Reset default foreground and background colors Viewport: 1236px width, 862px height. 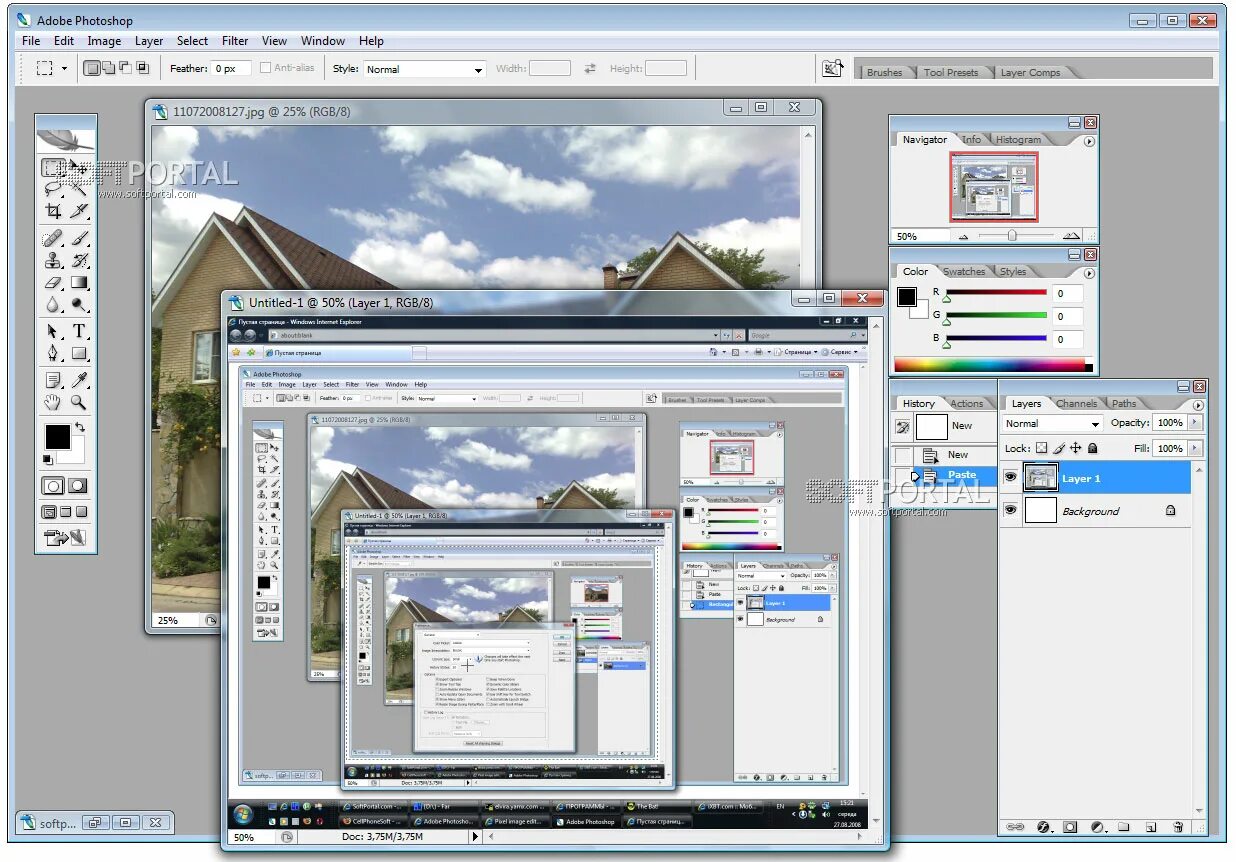(48, 460)
